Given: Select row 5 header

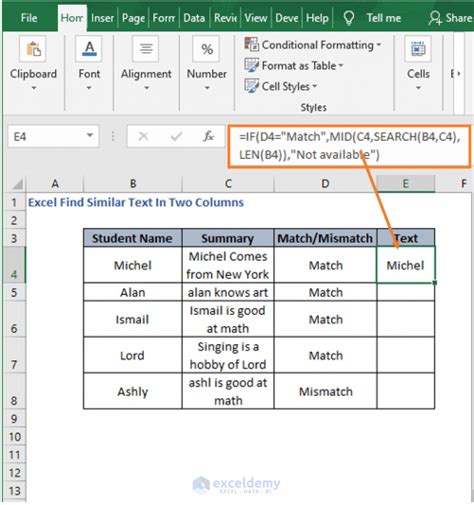Looking at the screenshot, I should point(14,292).
